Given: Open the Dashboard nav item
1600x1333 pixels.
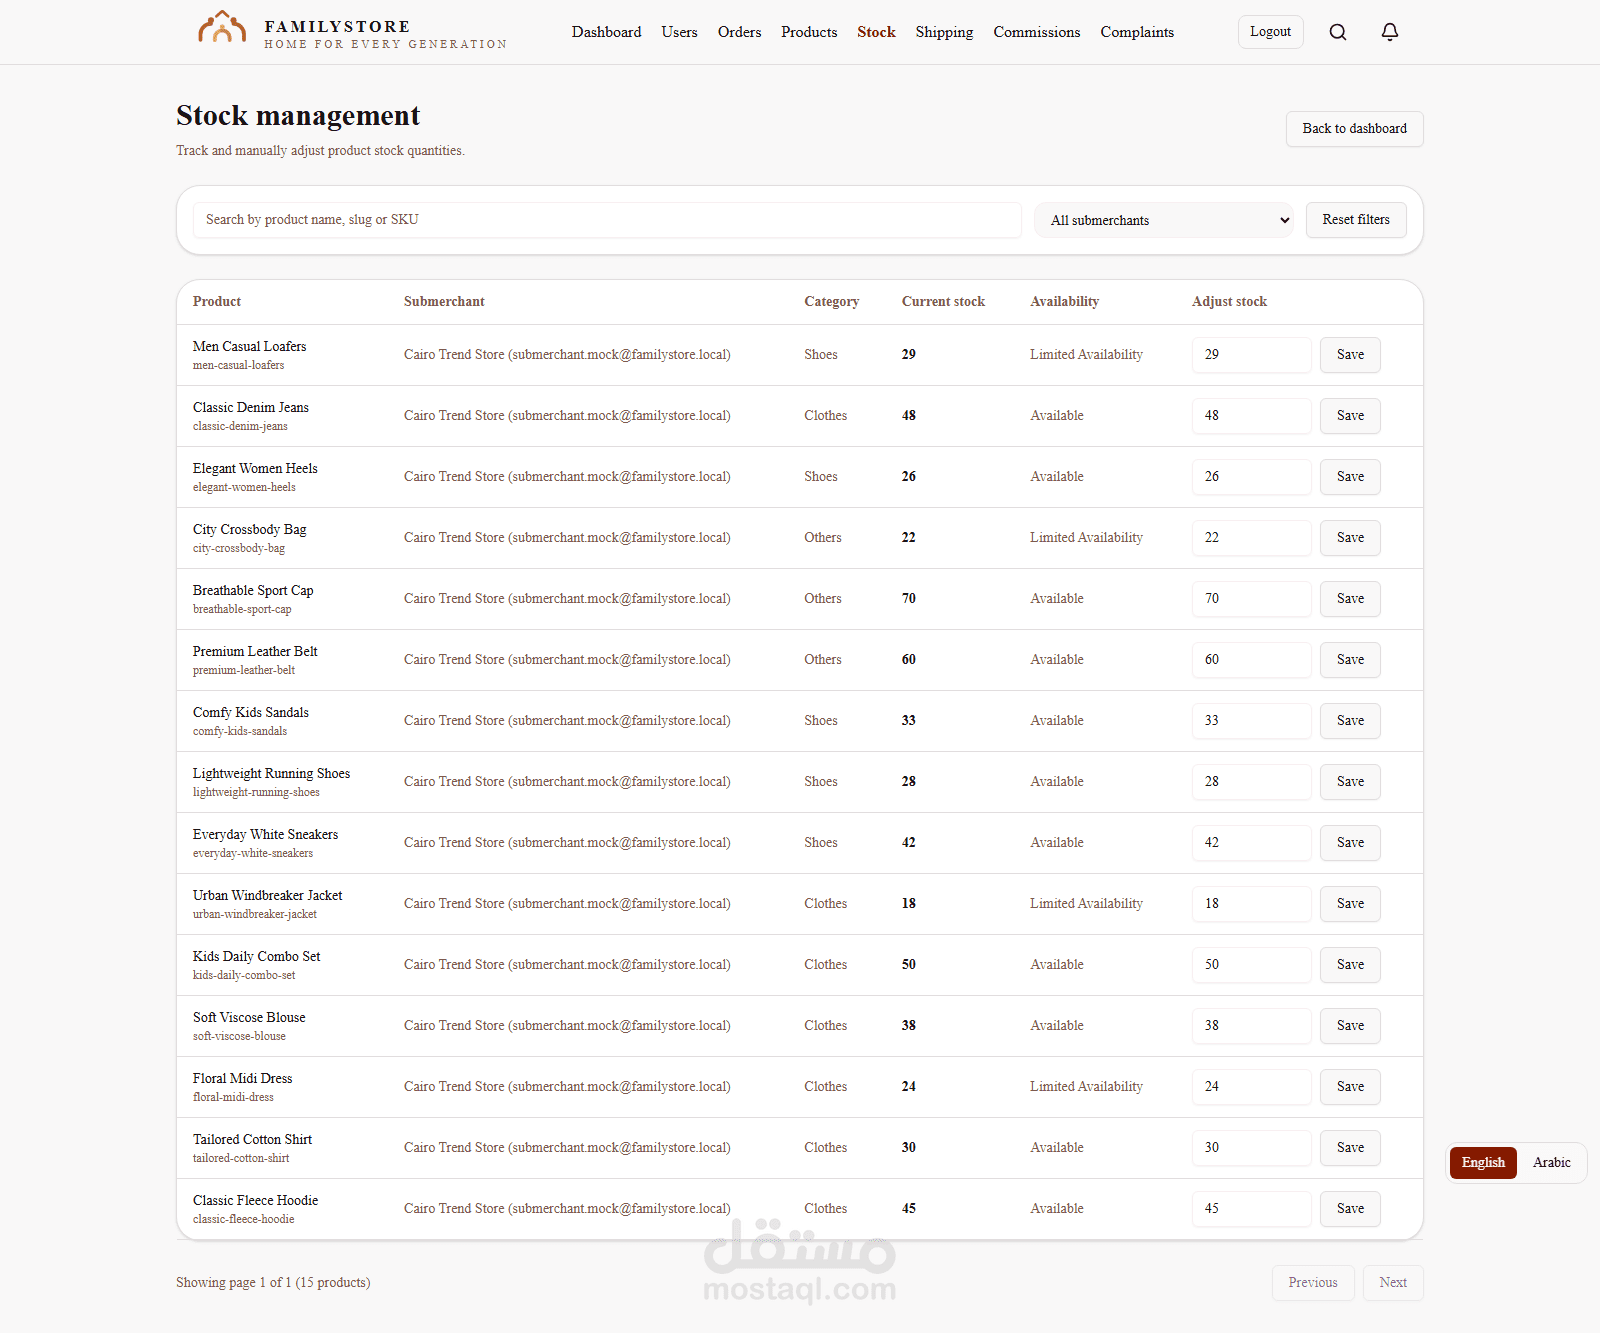Looking at the screenshot, I should 606,32.
